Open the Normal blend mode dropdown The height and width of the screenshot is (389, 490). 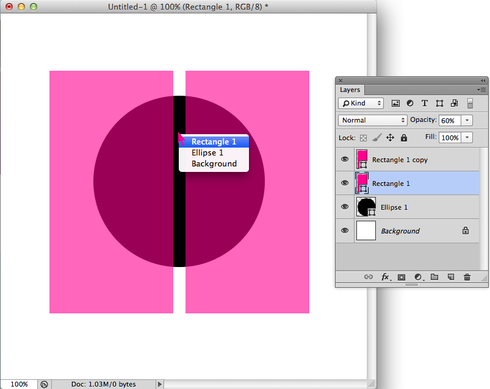(x=373, y=120)
